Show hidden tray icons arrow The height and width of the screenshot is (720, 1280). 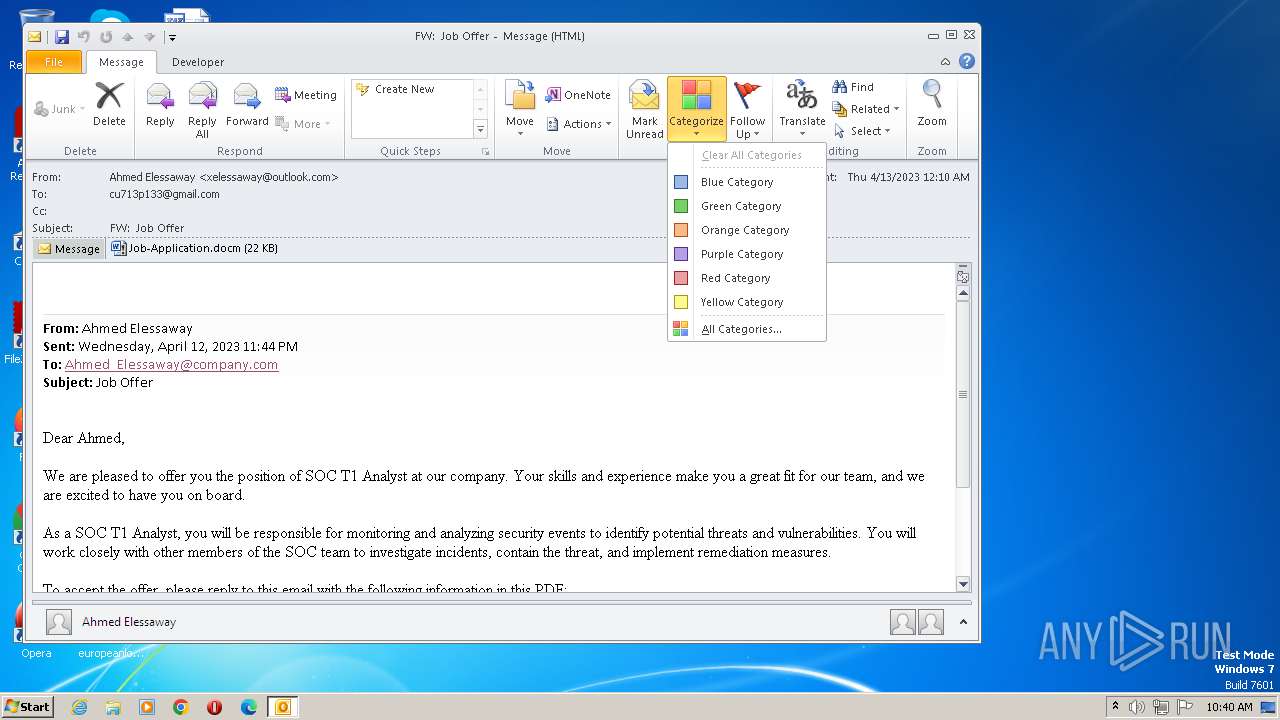coord(1115,706)
